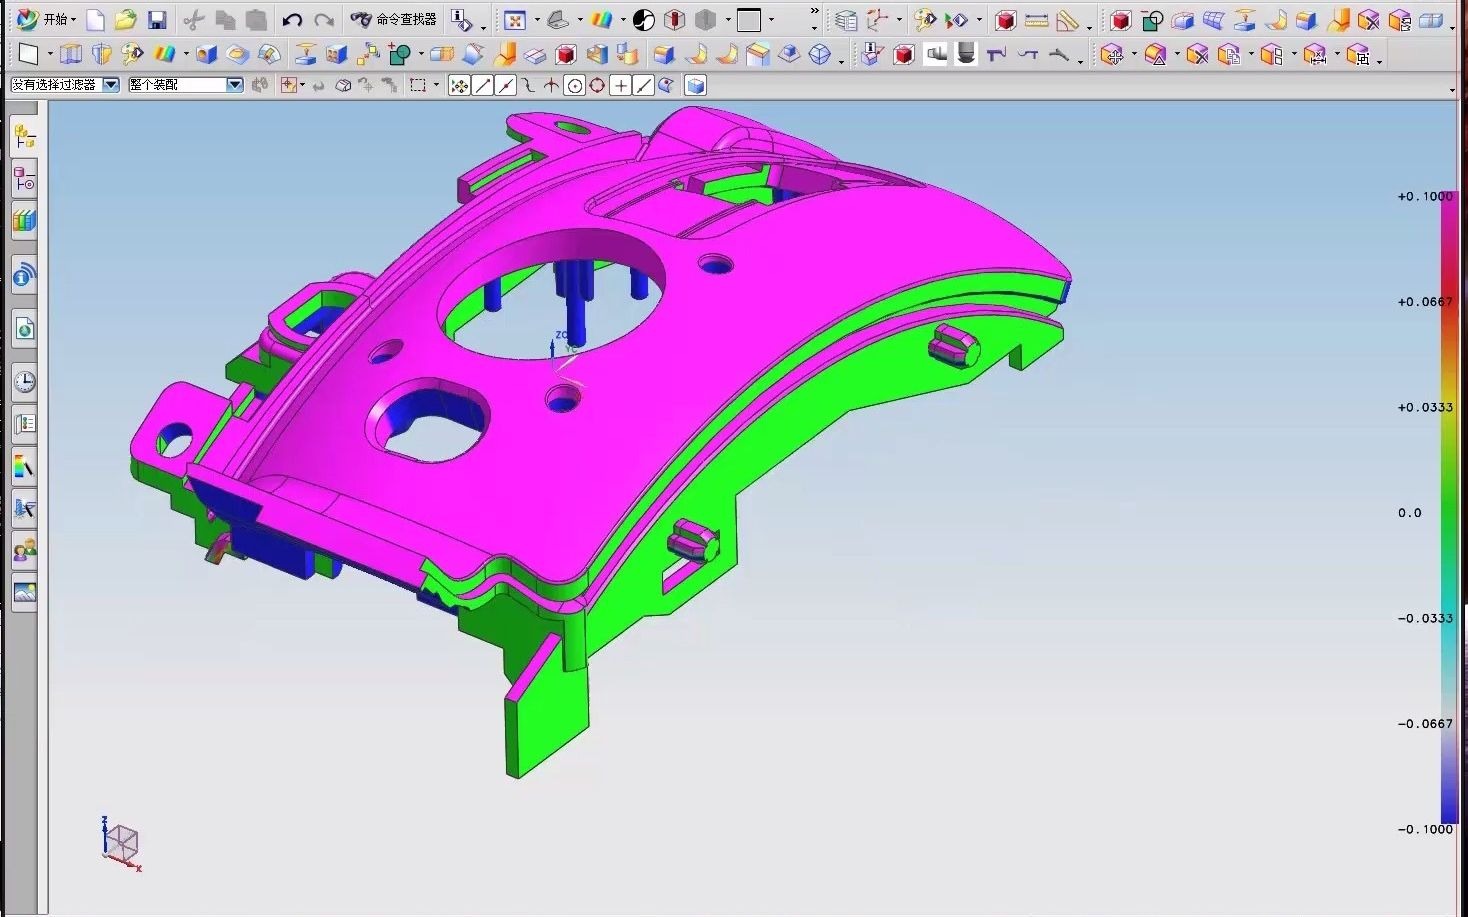
Task: Open the Part Navigator layers icon in toolbar
Action: (x=846, y=19)
